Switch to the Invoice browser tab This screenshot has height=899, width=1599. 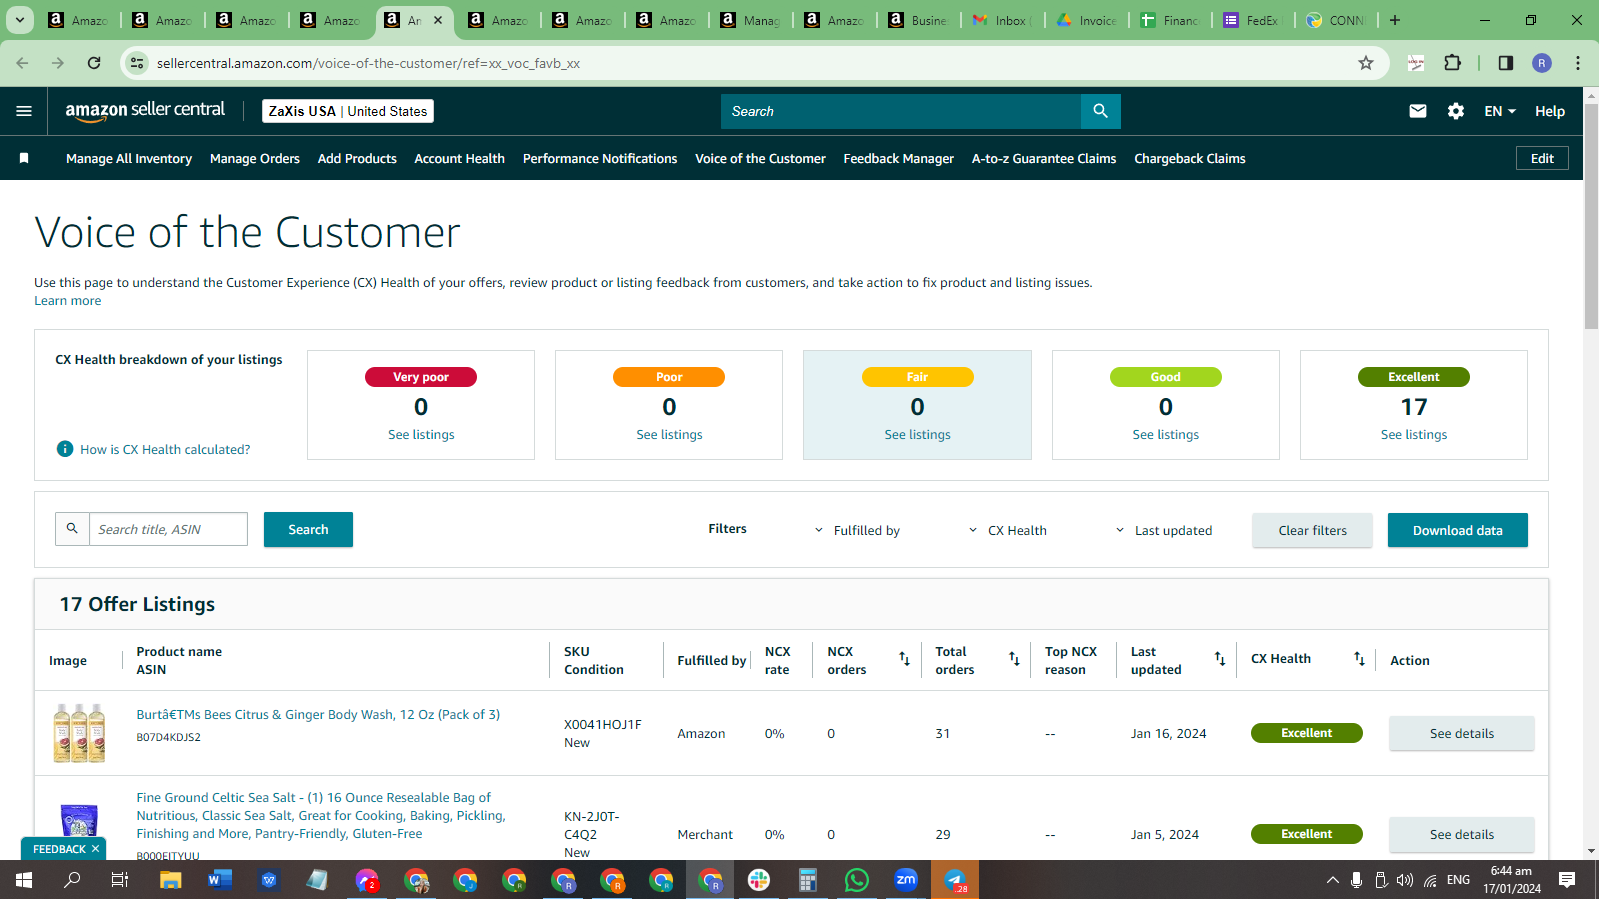coord(1088,20)
